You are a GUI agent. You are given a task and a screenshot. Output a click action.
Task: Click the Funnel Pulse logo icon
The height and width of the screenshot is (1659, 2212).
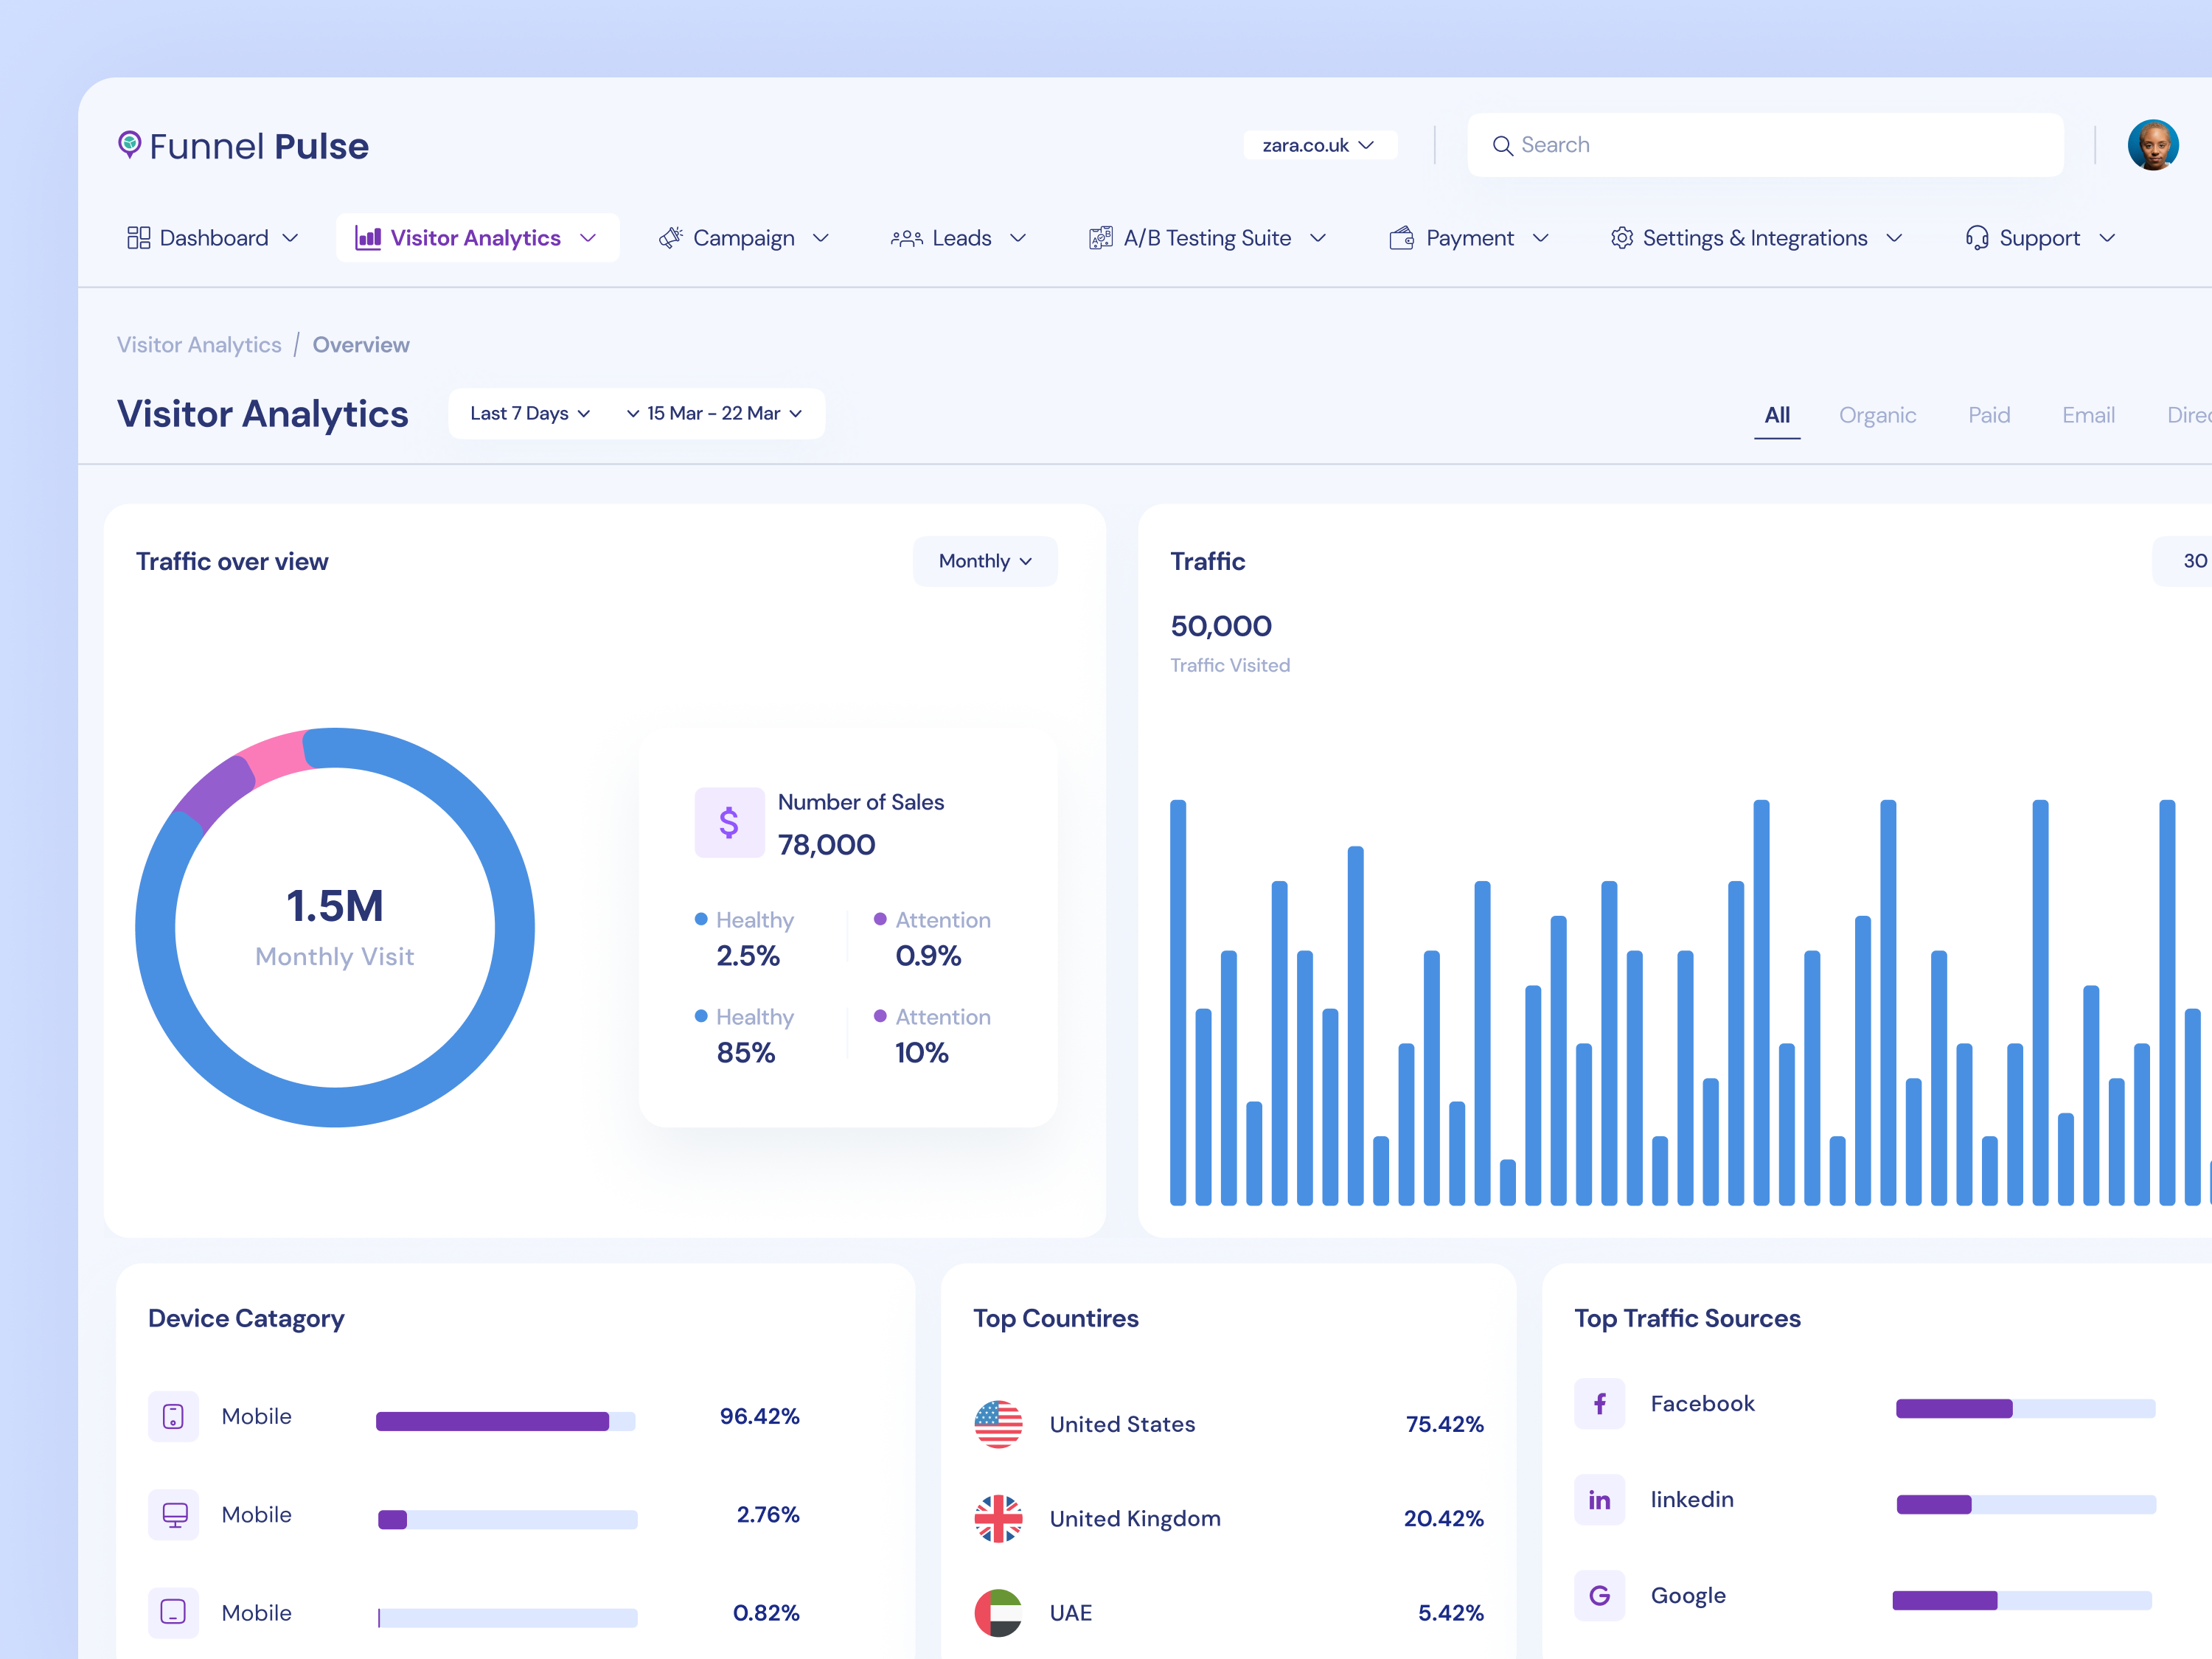[131, 145]
